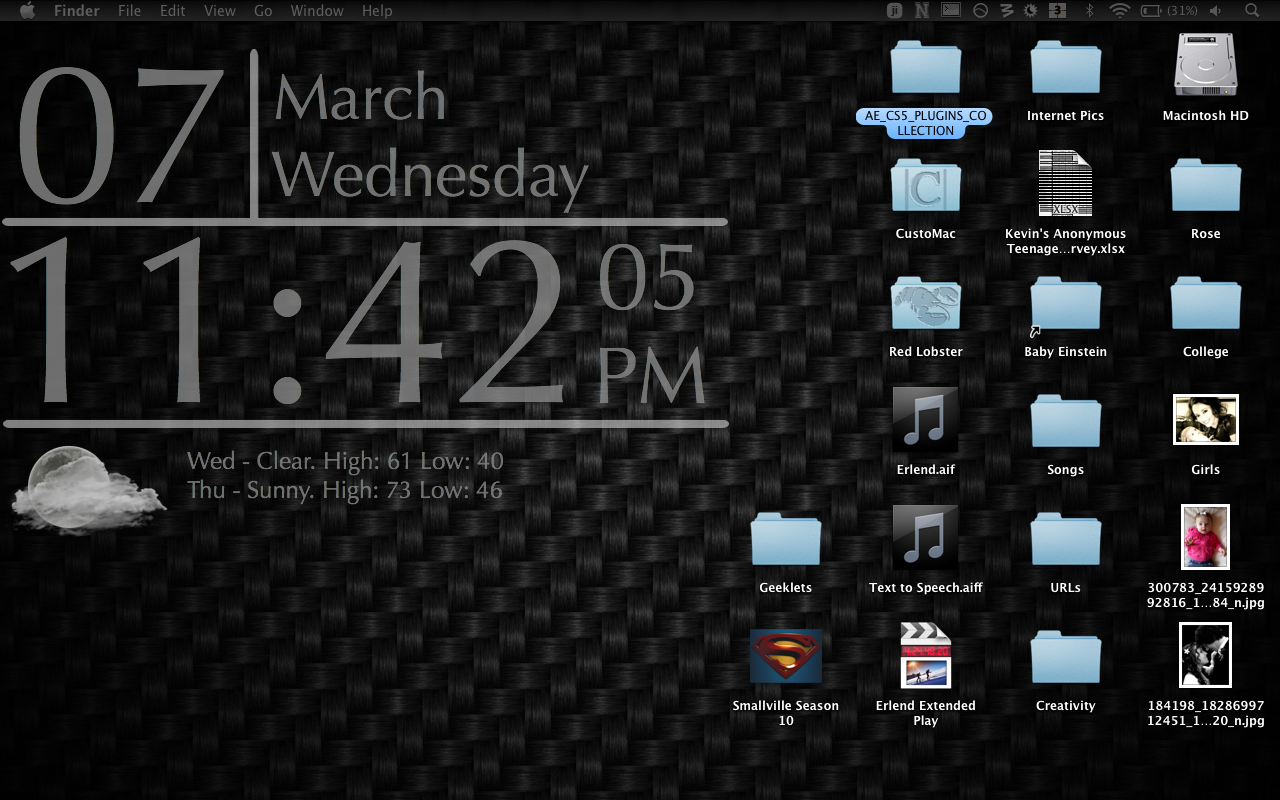Viewport: 1280px width, 800px height.
Task: Open Kevin's Anonymous Teenage survey spreadsheet
Action: click(x=1065, y=185)
